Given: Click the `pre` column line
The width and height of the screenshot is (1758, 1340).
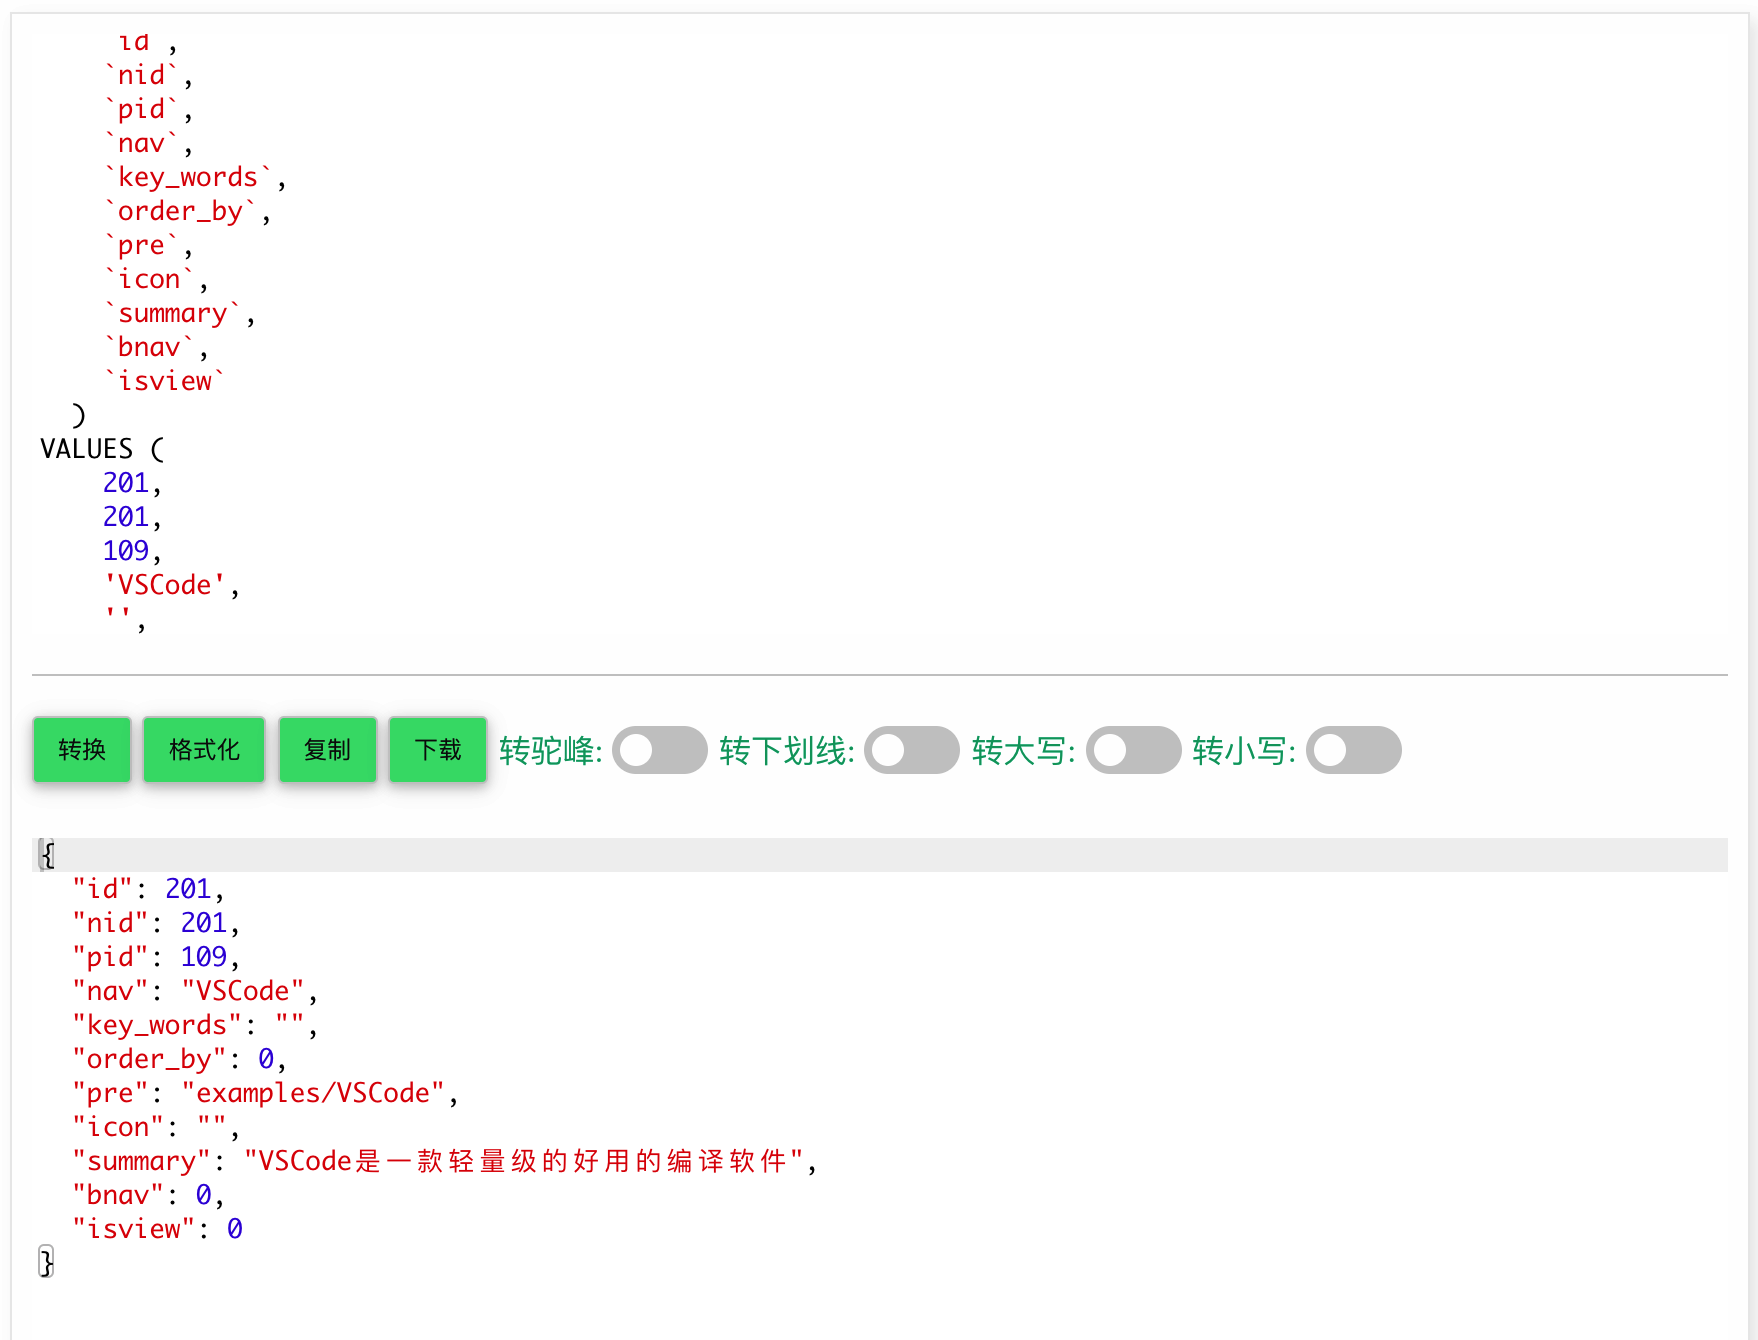Looking at the screenshot, I should (149, 245).
